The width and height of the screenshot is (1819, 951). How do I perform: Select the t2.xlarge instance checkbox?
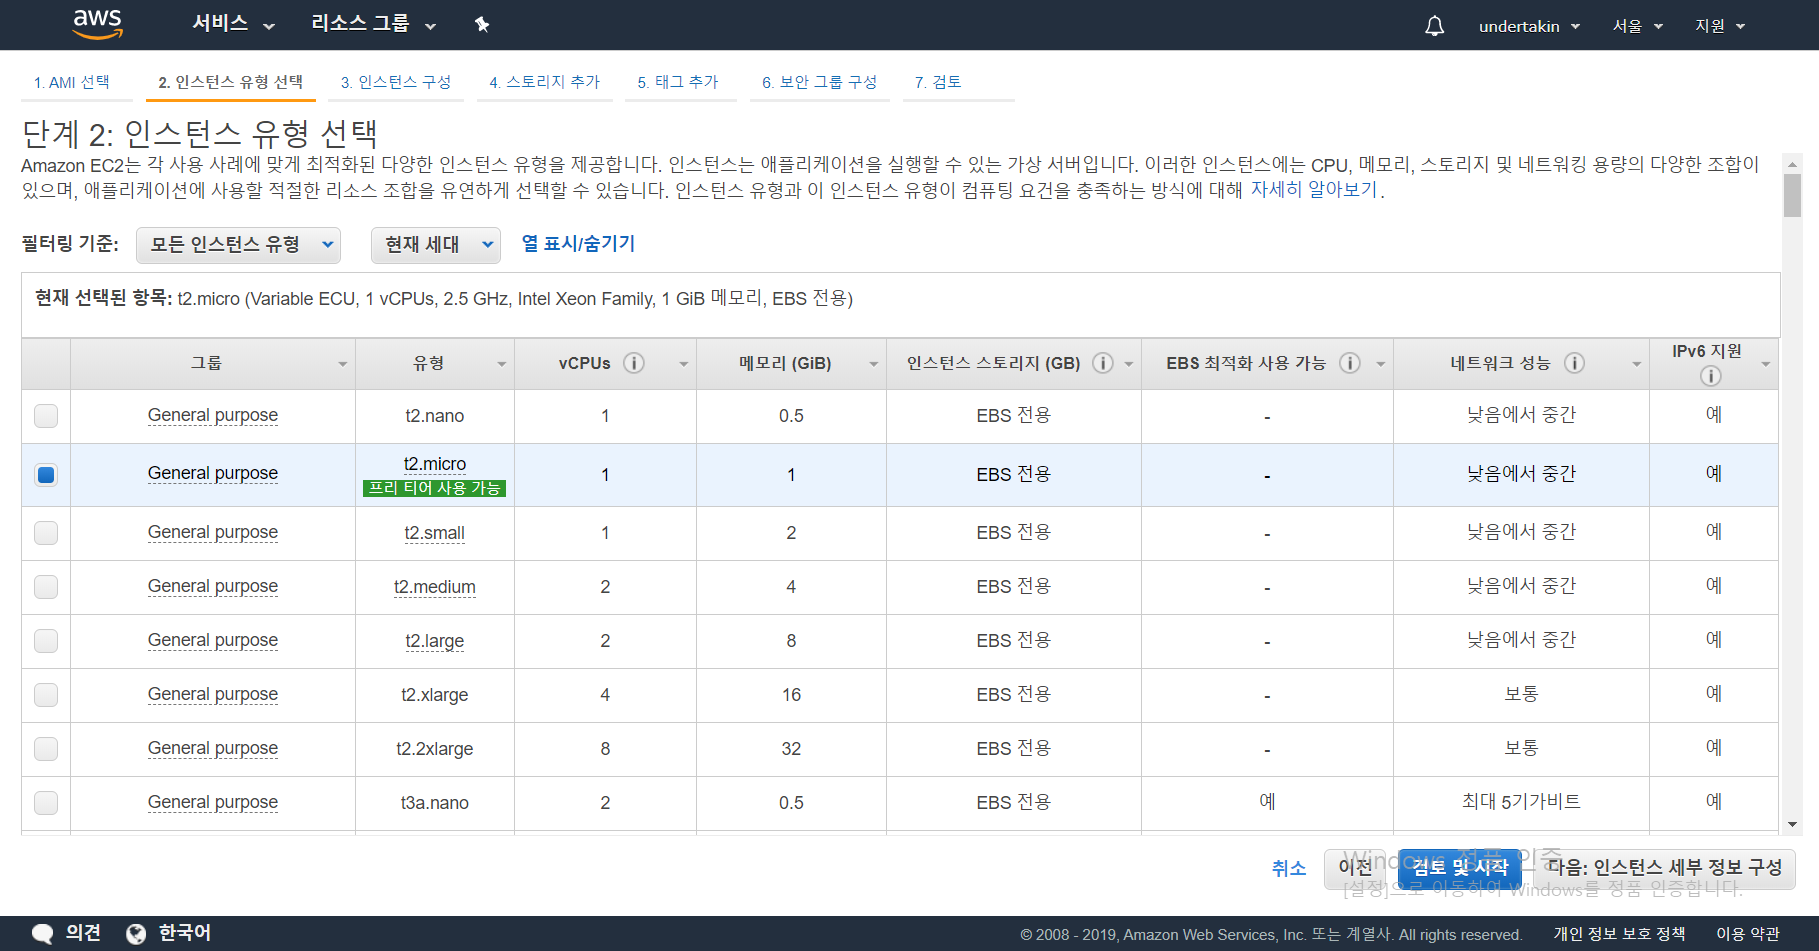pyautogui.click(x=46, y=695)
